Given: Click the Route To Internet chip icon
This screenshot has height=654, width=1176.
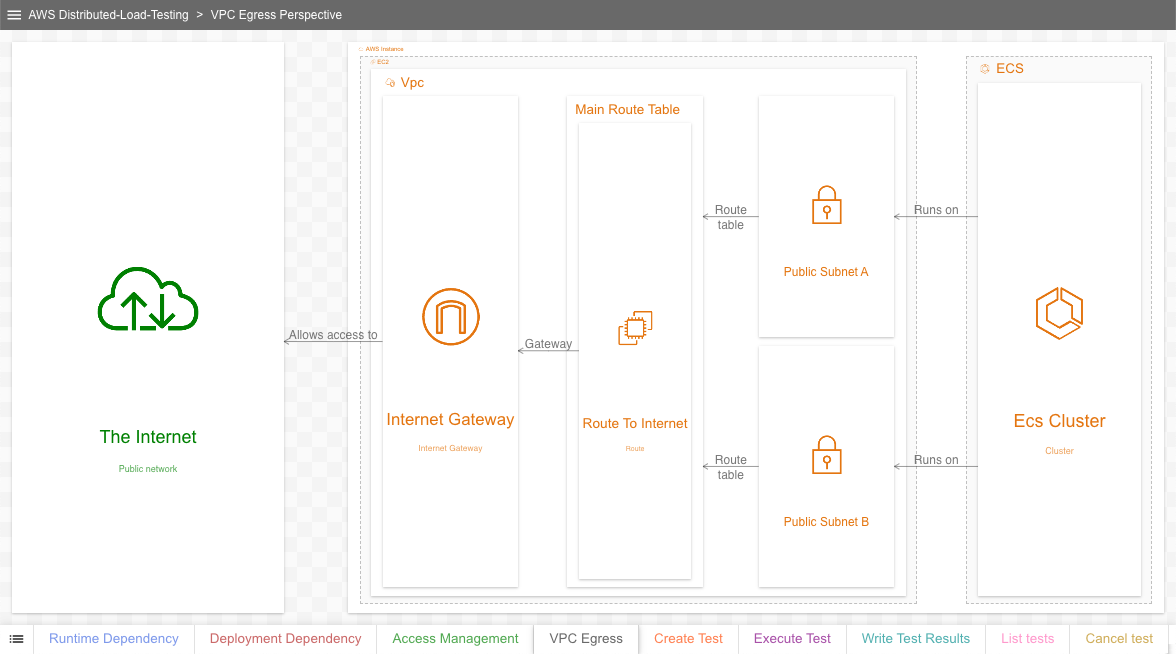Looking at the screenshot, I should coord(635,328).
